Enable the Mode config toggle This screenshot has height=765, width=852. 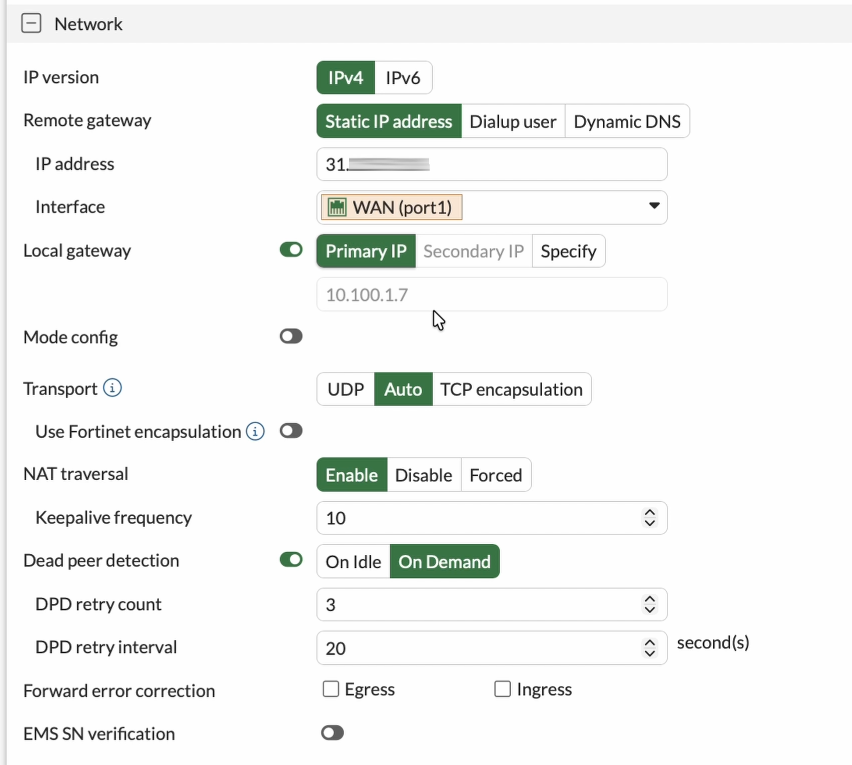click(x=291, y=337)
